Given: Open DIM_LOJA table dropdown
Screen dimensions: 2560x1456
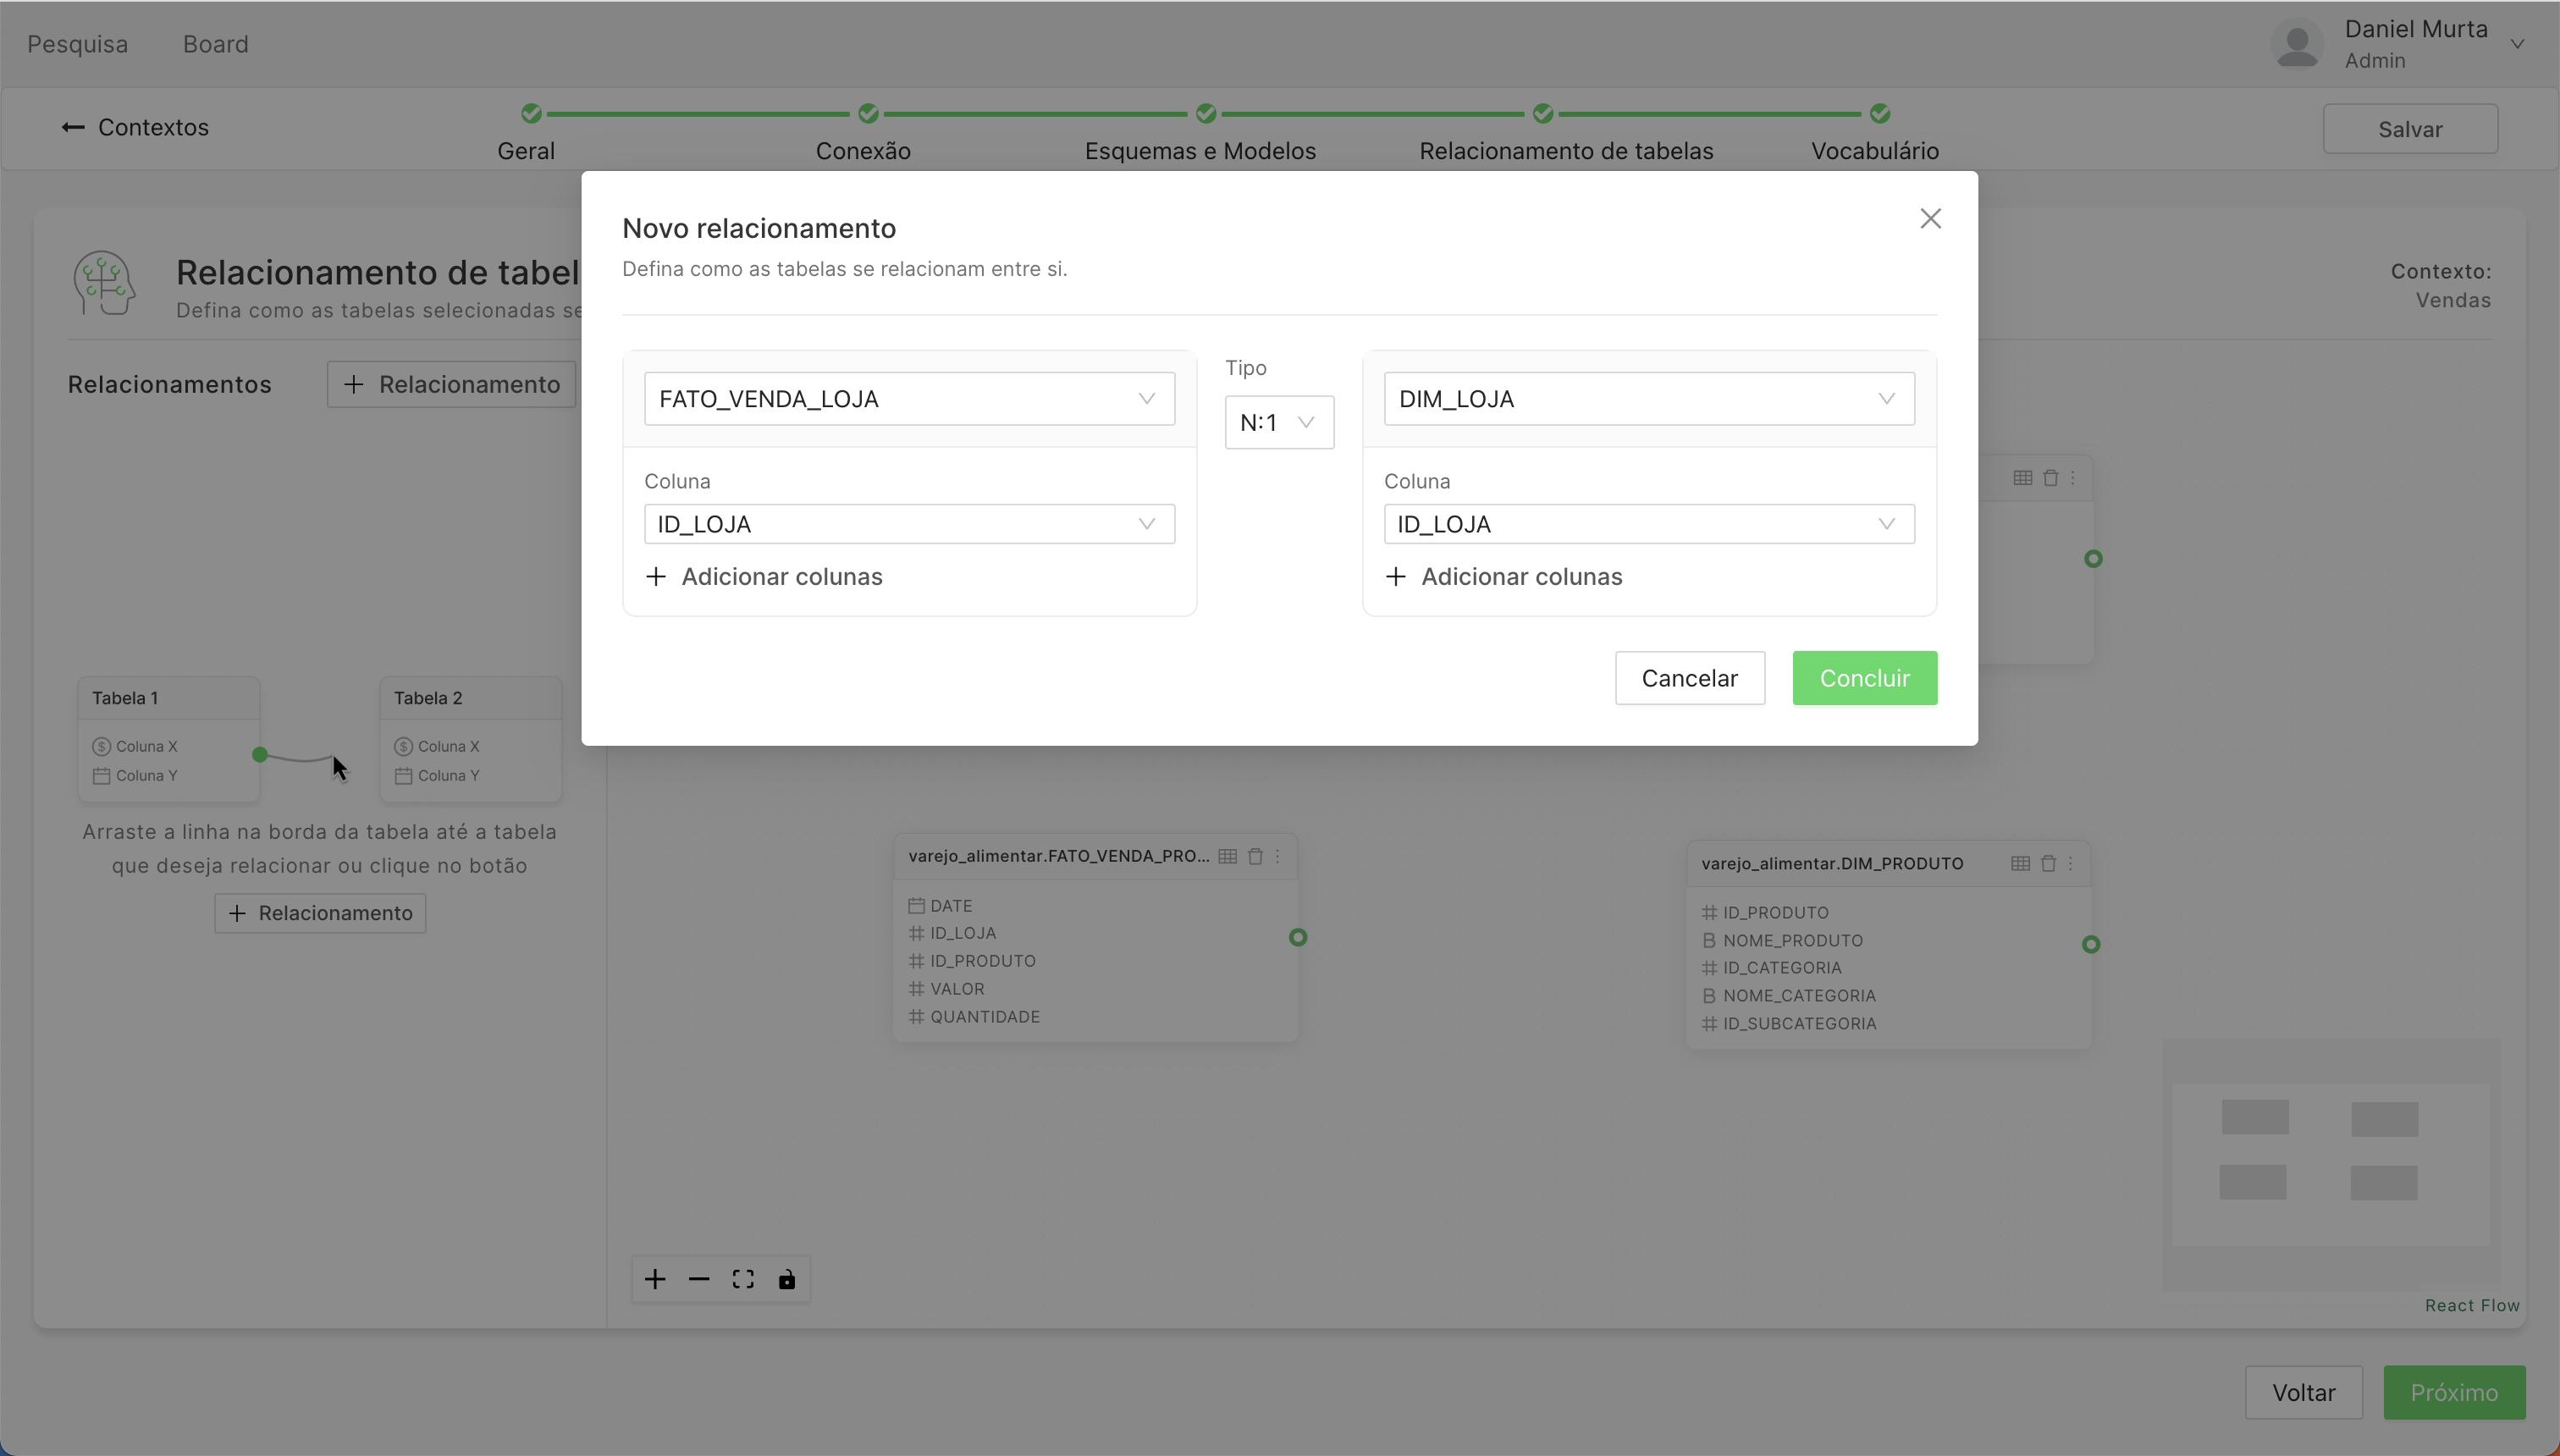Looking at the screenshot, I should coord(1648,399).
